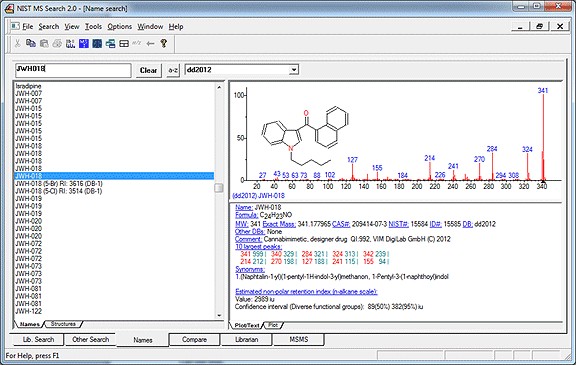Select JWH-122 in the compound list
The height and width of the screenshot is (365, 576).
(28, 311)
